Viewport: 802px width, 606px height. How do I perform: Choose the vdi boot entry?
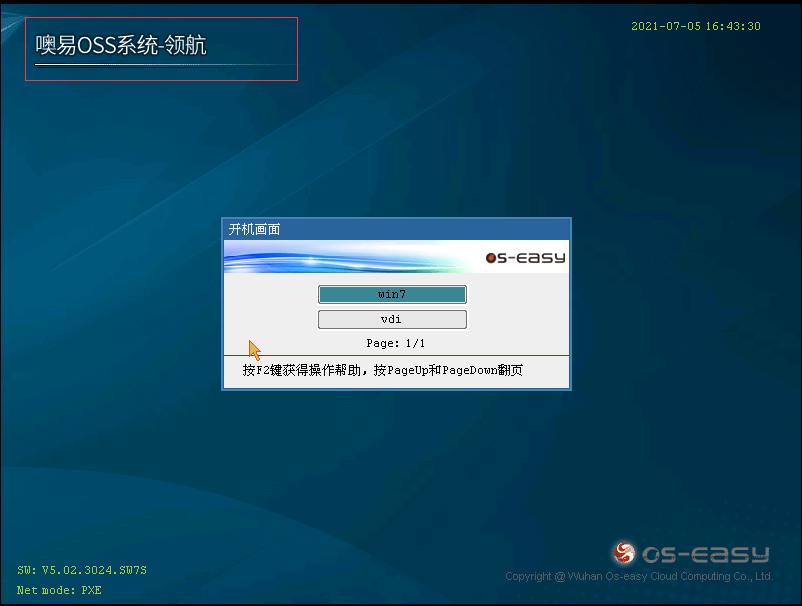(x=392, y=319)
